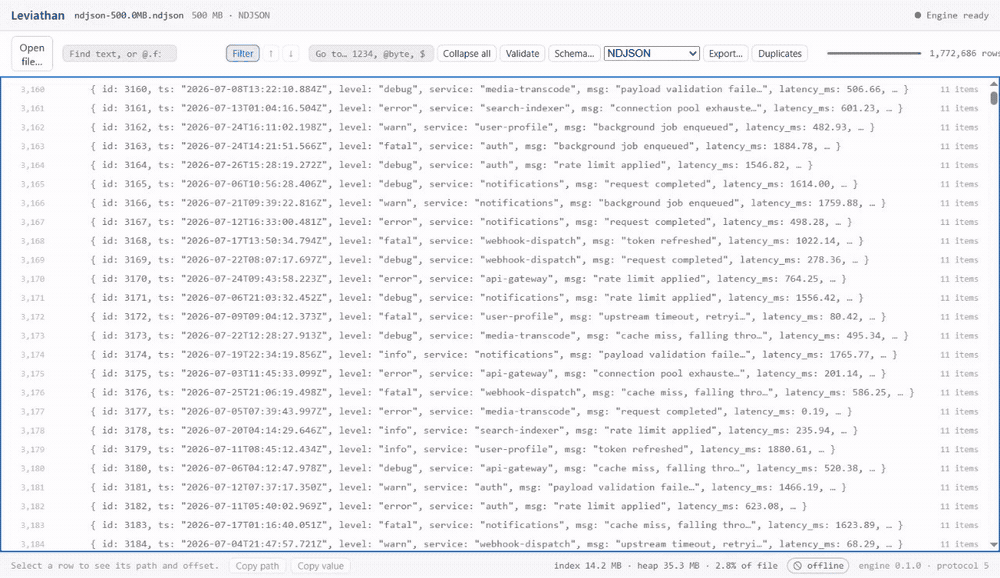This screenshot has height=578, width=1000.
Task: Toggle the Filter button
Action: point(242,54)
